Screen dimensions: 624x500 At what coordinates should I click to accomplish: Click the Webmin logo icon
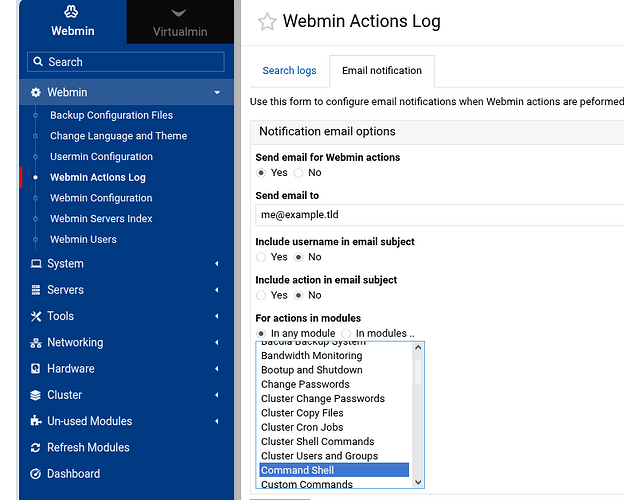pyautogui.click(x=72, y=12)
